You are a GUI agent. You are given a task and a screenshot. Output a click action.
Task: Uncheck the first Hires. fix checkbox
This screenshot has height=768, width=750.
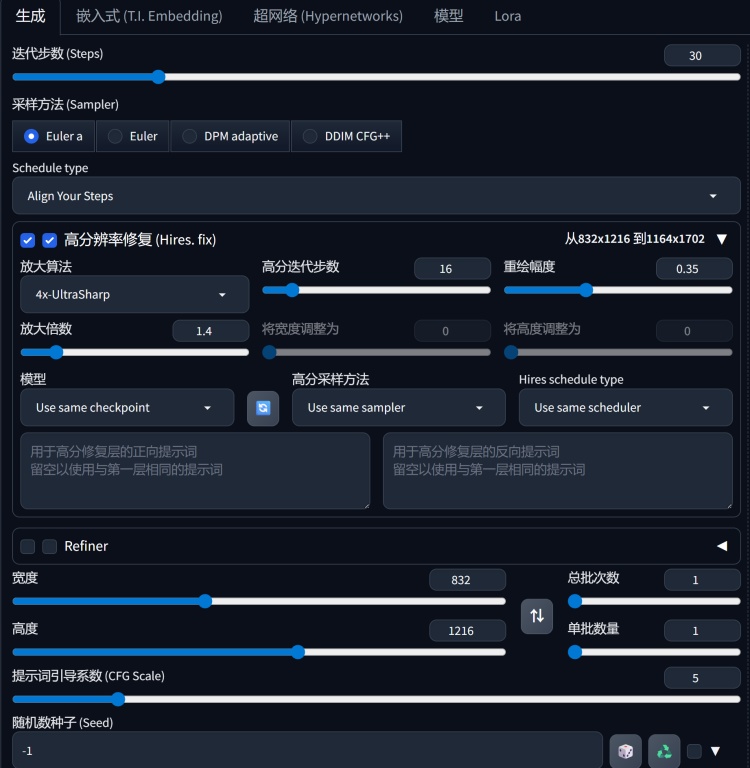[28, 240]
